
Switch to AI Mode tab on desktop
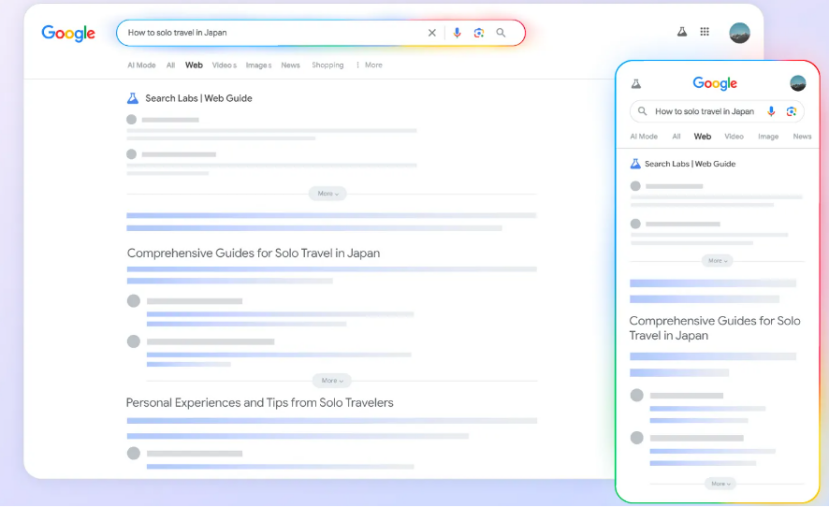click(141, 65)
